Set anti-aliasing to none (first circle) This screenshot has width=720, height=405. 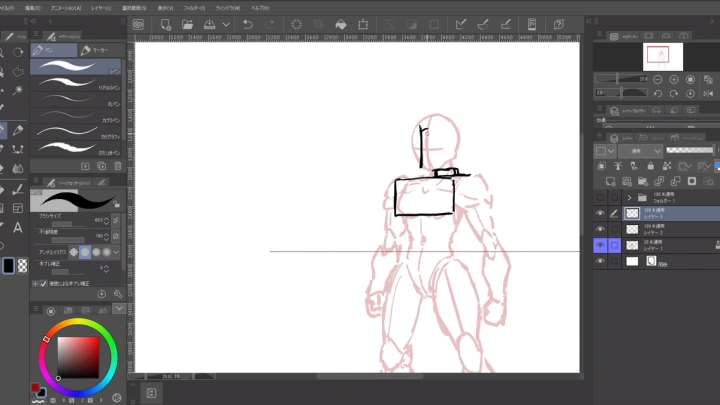pos(73,252)
